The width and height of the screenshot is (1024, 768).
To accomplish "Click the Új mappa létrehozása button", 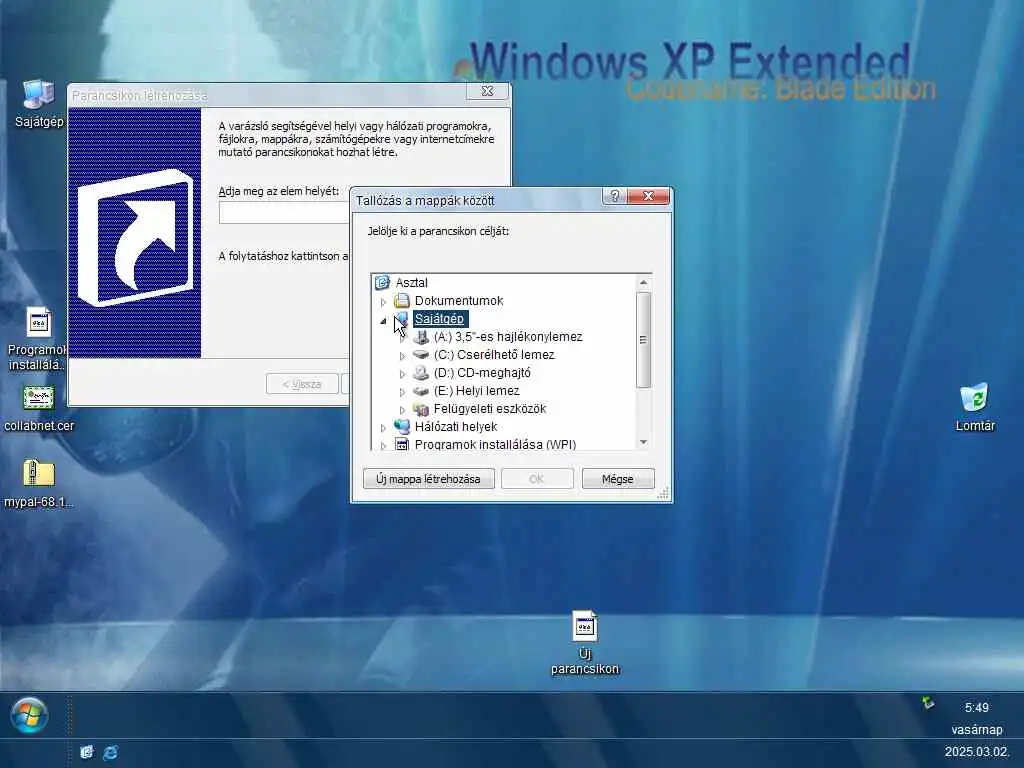I will (428, 479).
